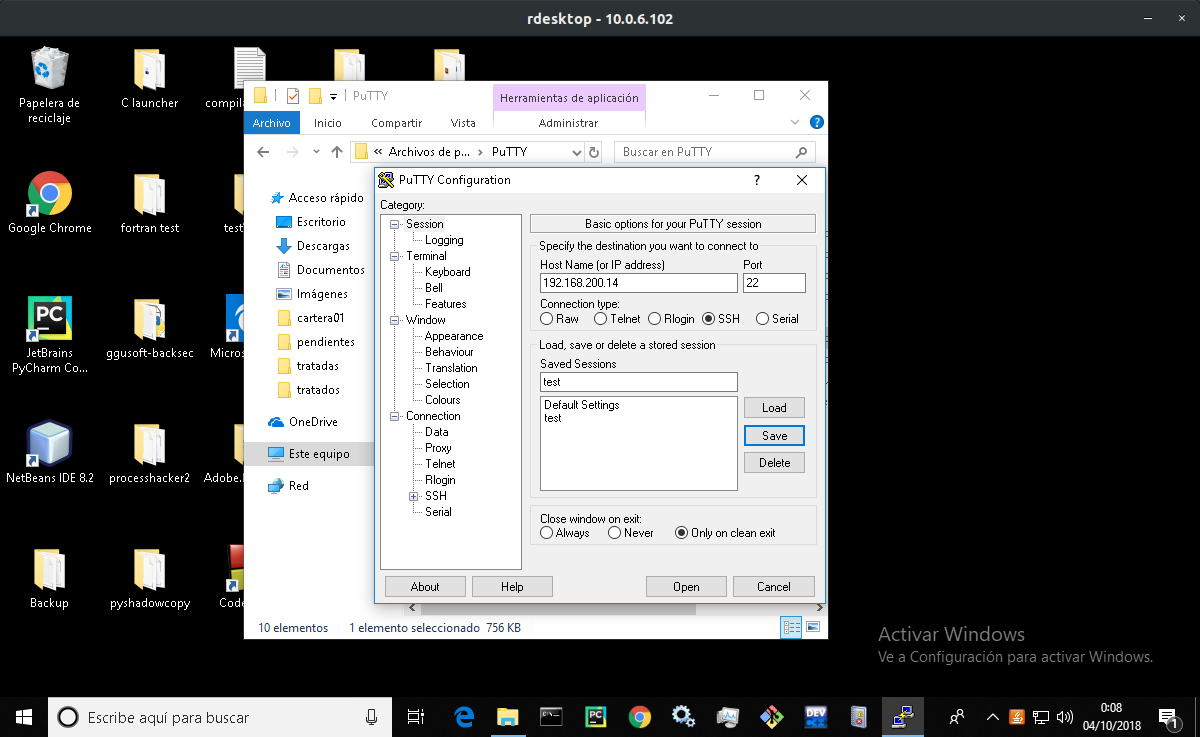This screenshot has height=737, width=1200.
Task: Open PyCharm from the taskbar
Action: pos(595,717)
